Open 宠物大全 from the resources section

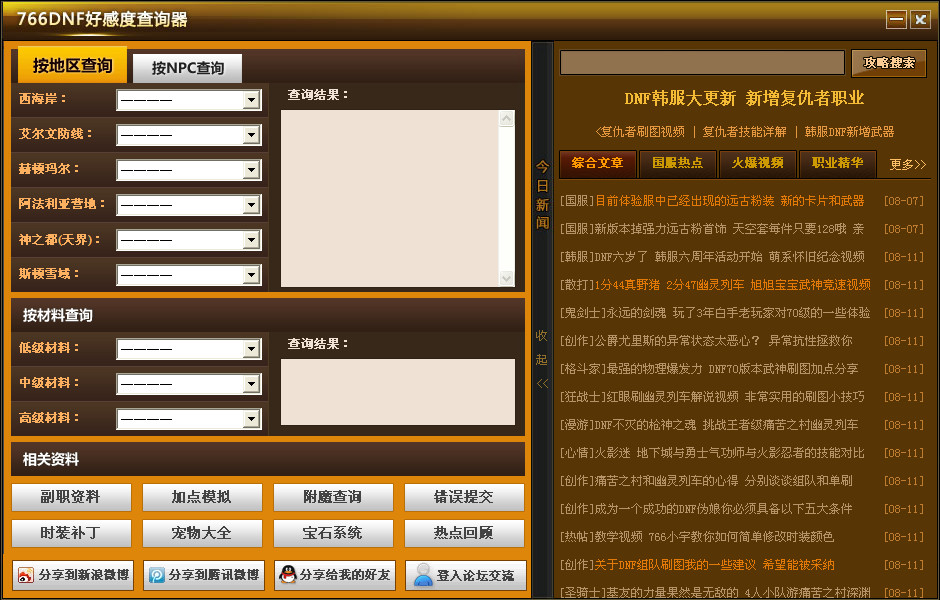(202, 533)
